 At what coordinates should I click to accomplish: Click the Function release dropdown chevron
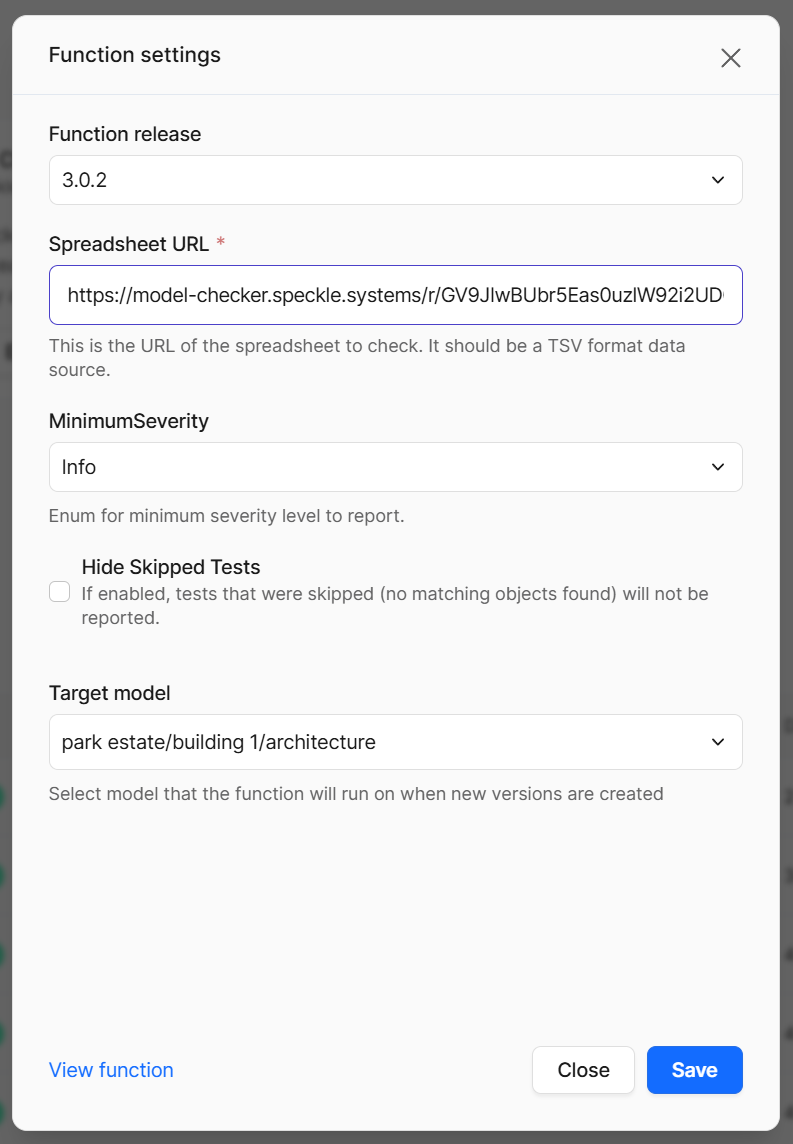(718, 180)
